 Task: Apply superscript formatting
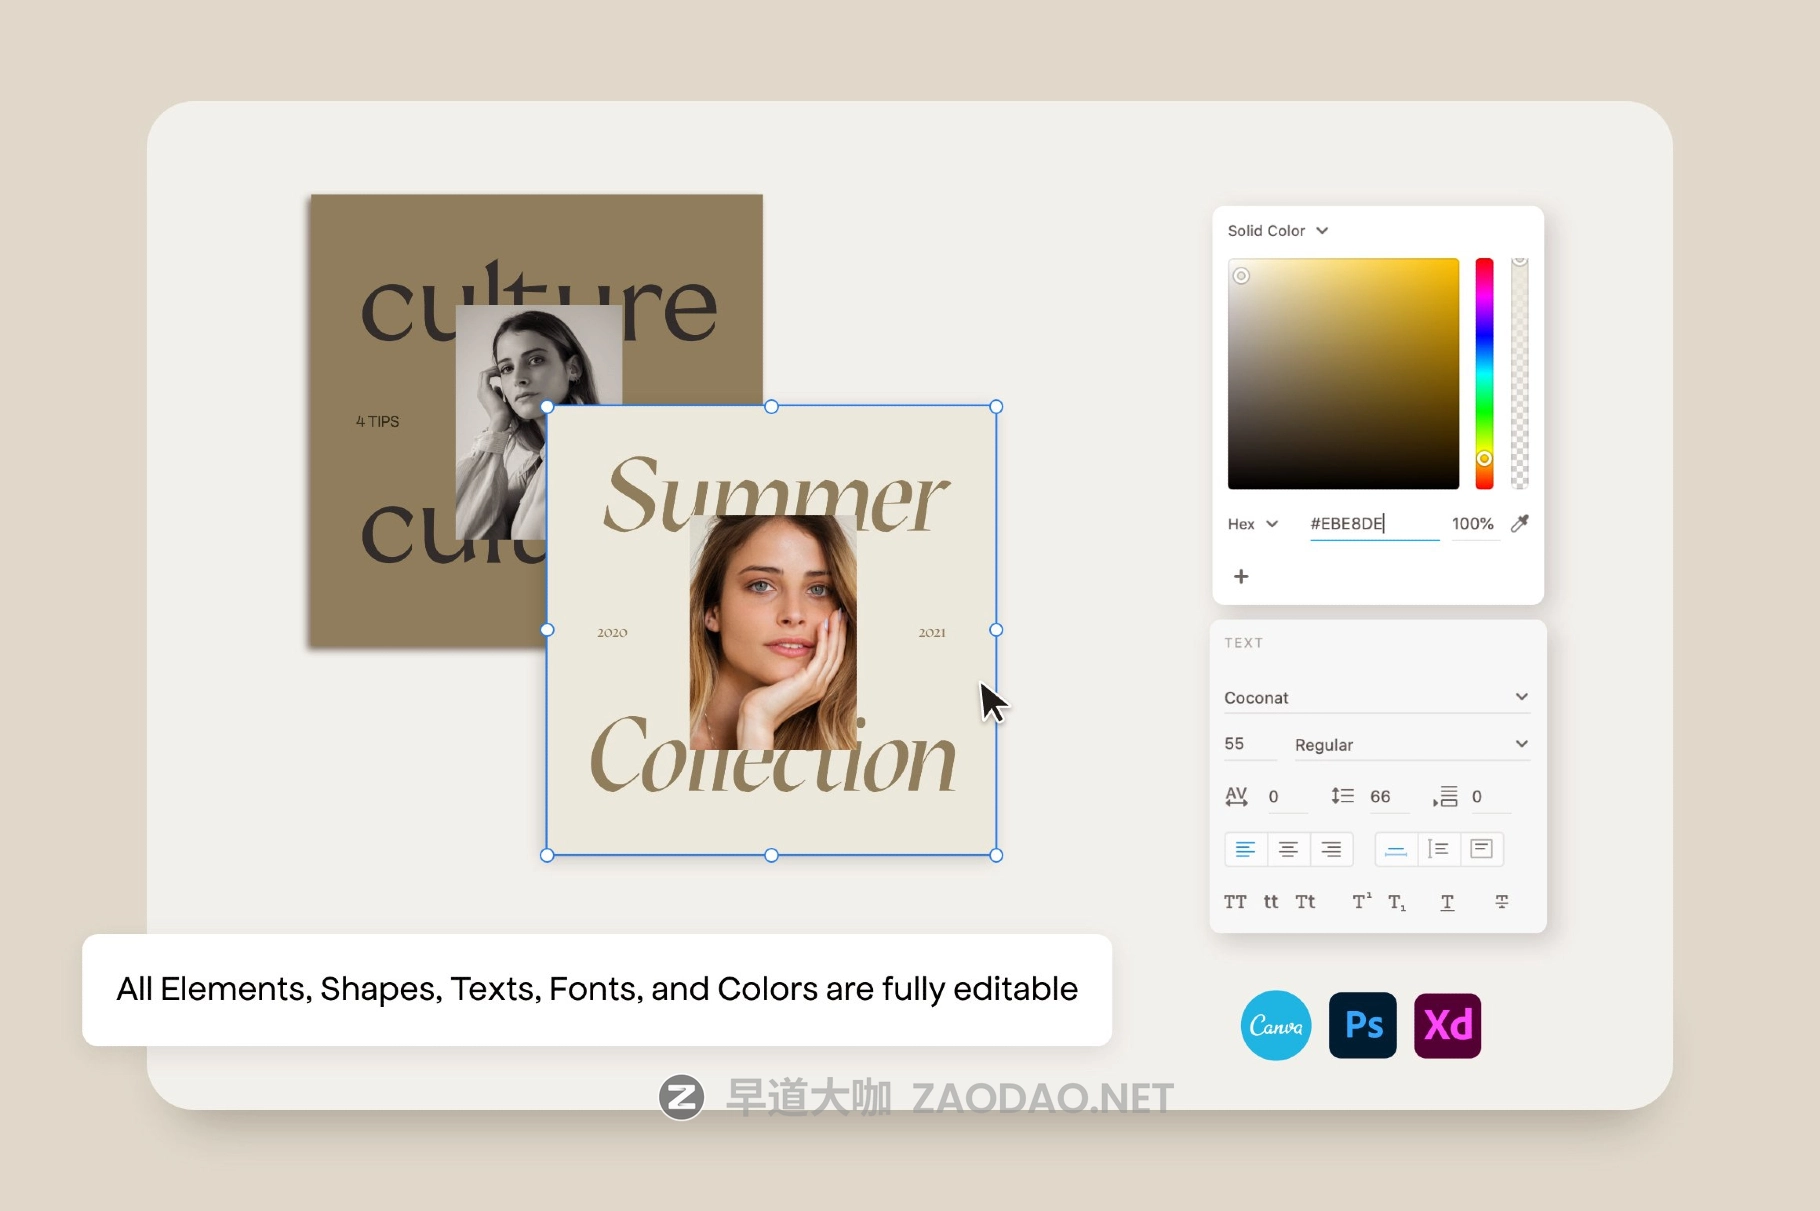pos(1360,901)
